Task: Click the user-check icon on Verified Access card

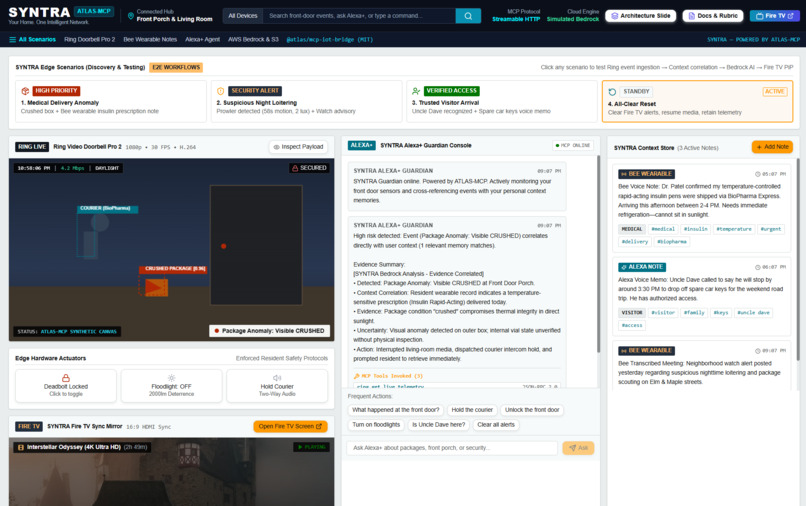Action: click(x=416, y=91)
